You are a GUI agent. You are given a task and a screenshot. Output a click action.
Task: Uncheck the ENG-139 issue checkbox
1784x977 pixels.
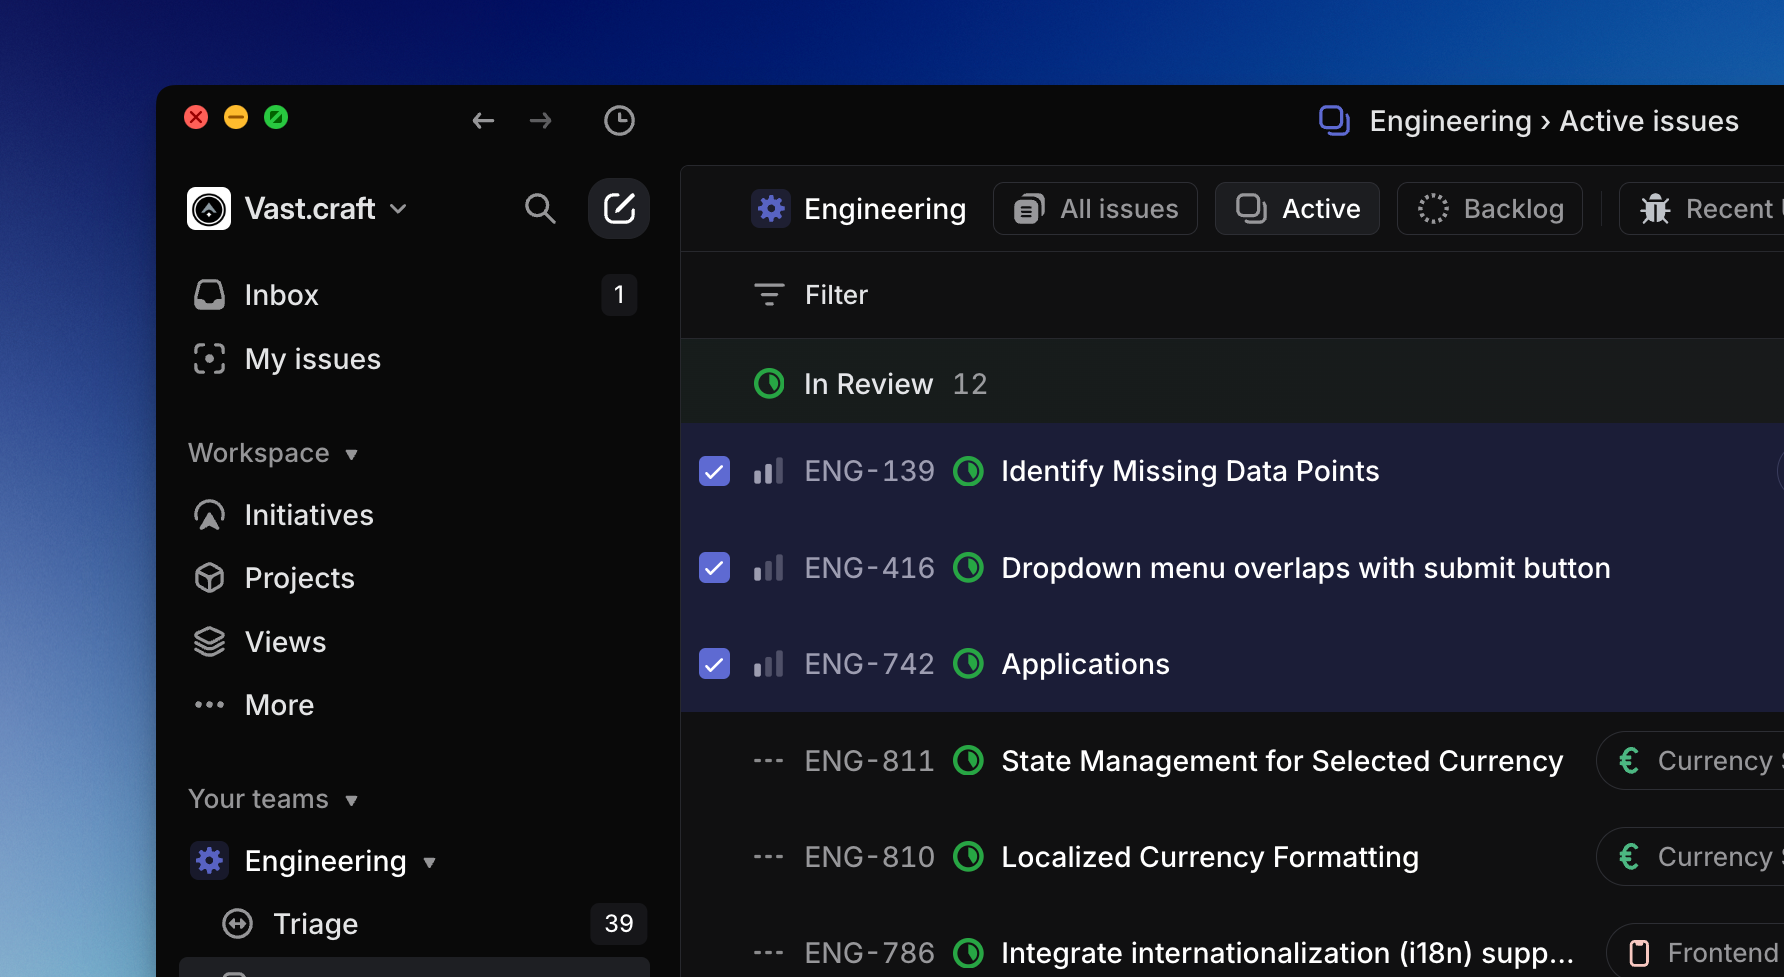tap(714, 471)
